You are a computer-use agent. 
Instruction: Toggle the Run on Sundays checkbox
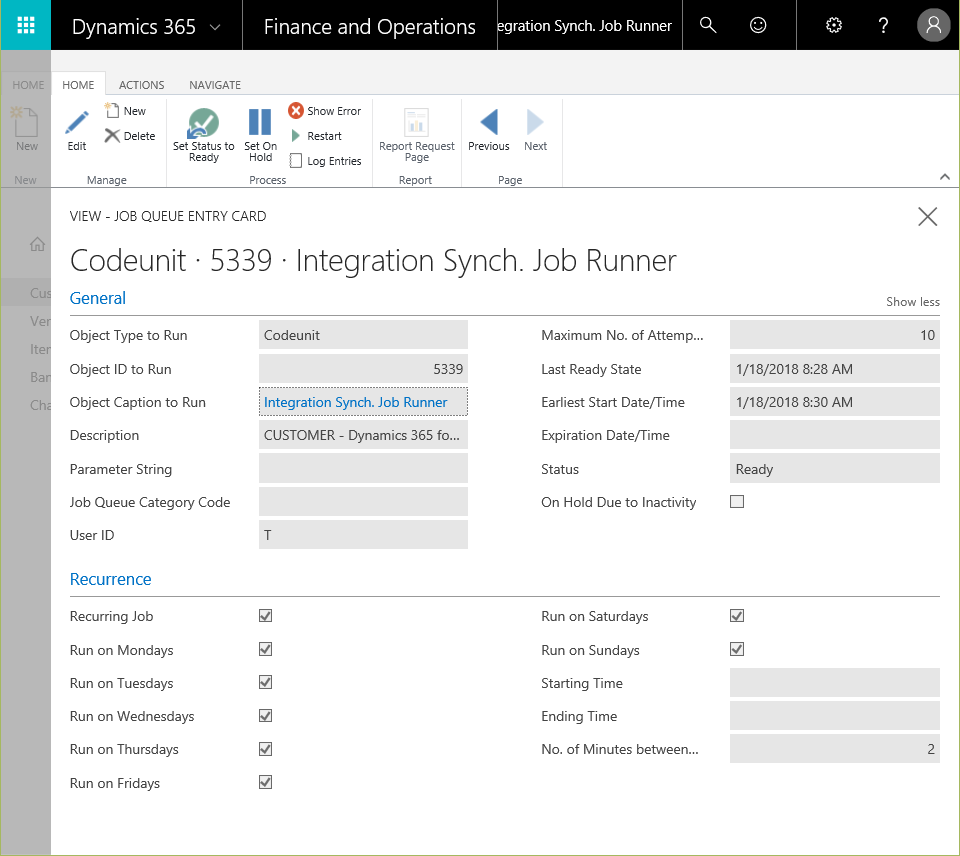click(x=737, y=649)
